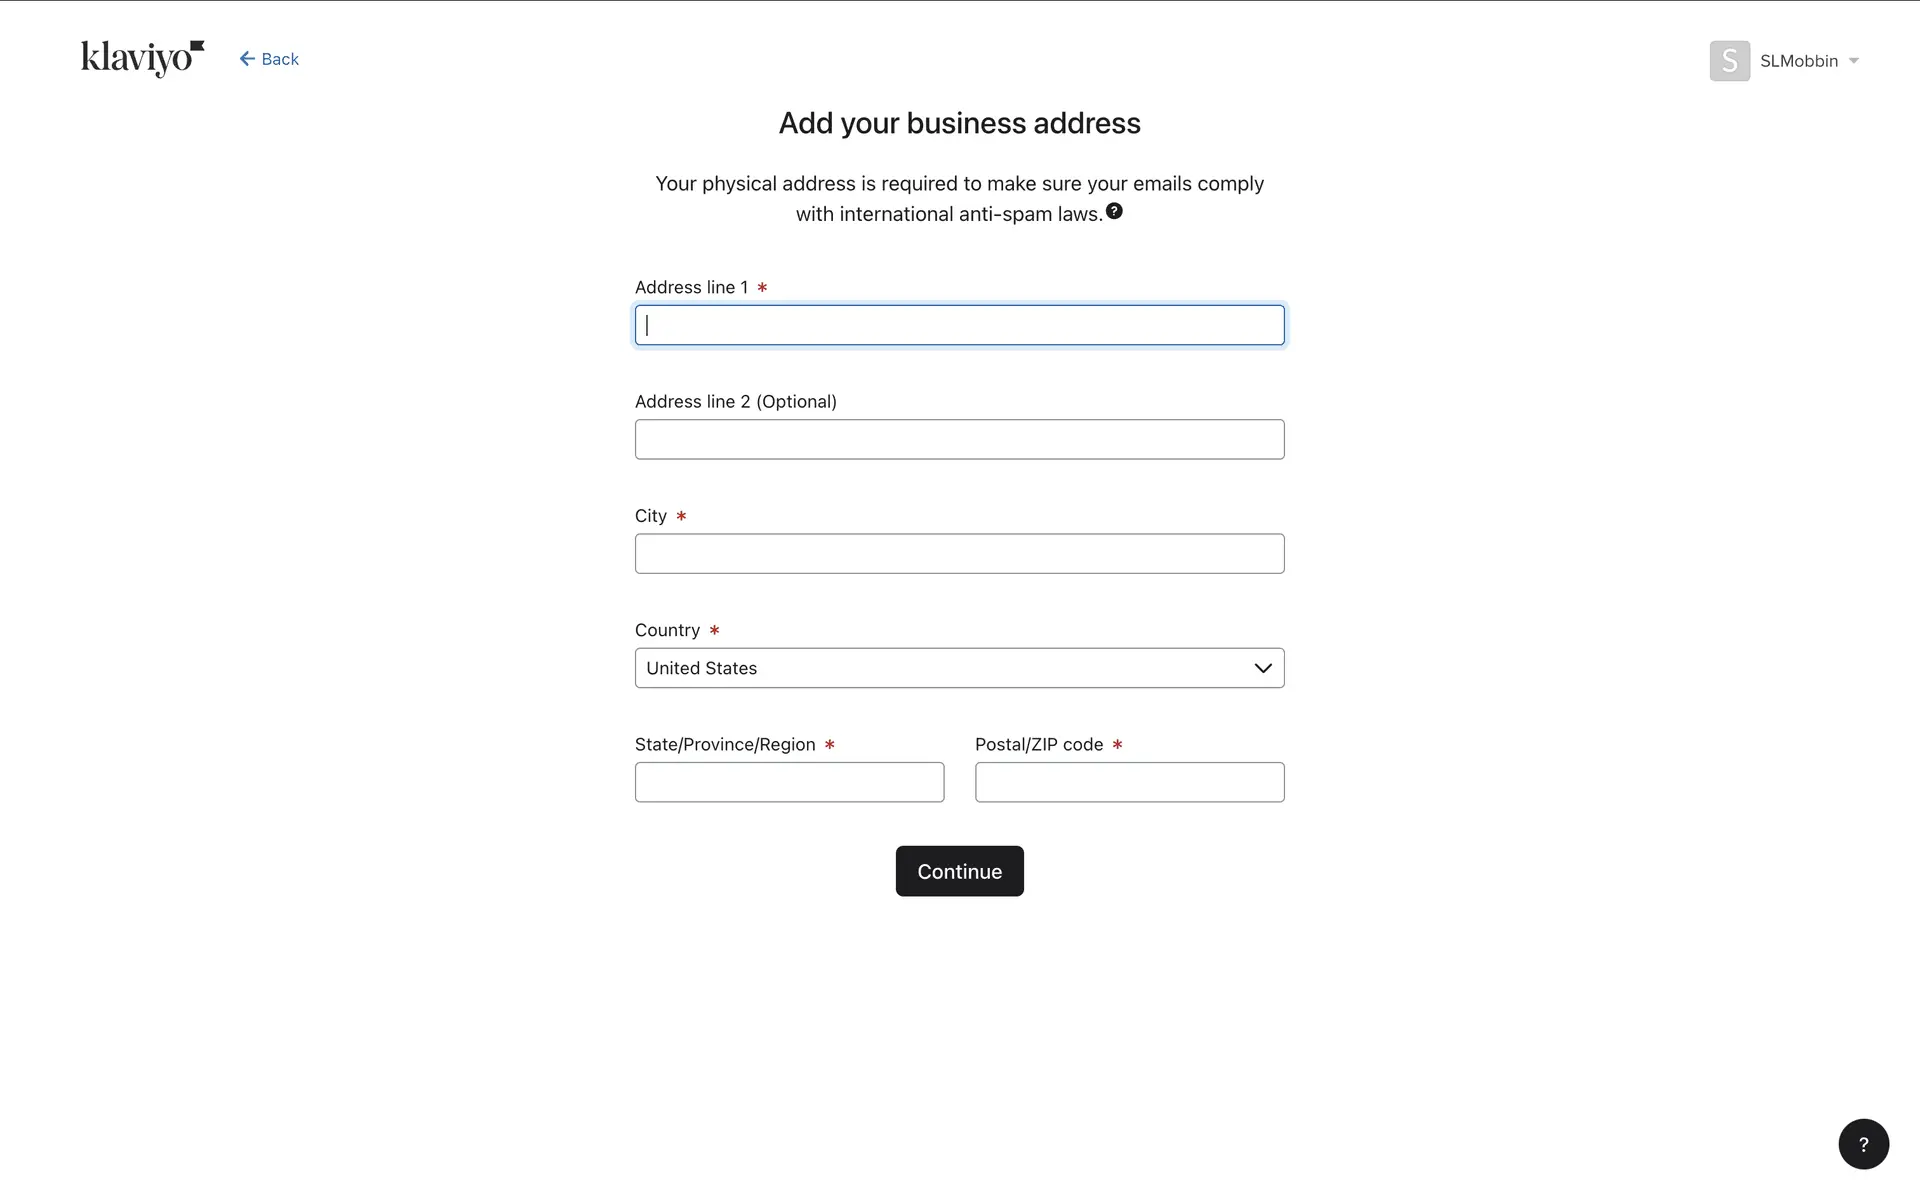The width and height of the screenshot is (1920, 1200).
Task: Click the State/Province/Region input
Action: click(789, 782)
